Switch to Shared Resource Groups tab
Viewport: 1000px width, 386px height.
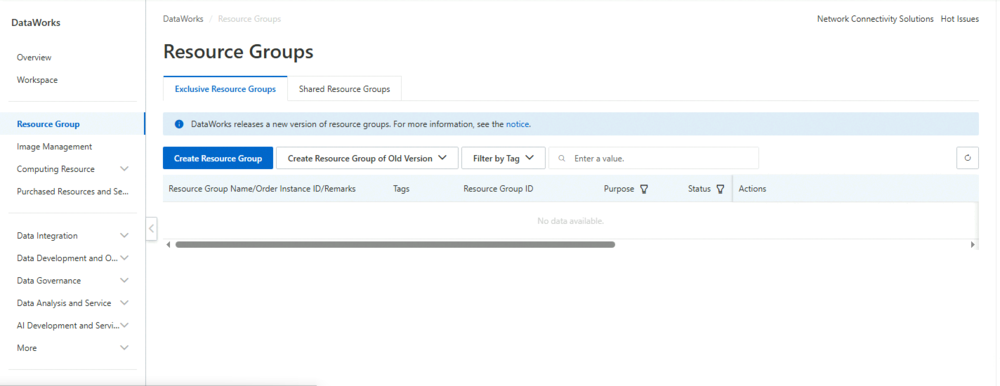[x=344, y=89]
